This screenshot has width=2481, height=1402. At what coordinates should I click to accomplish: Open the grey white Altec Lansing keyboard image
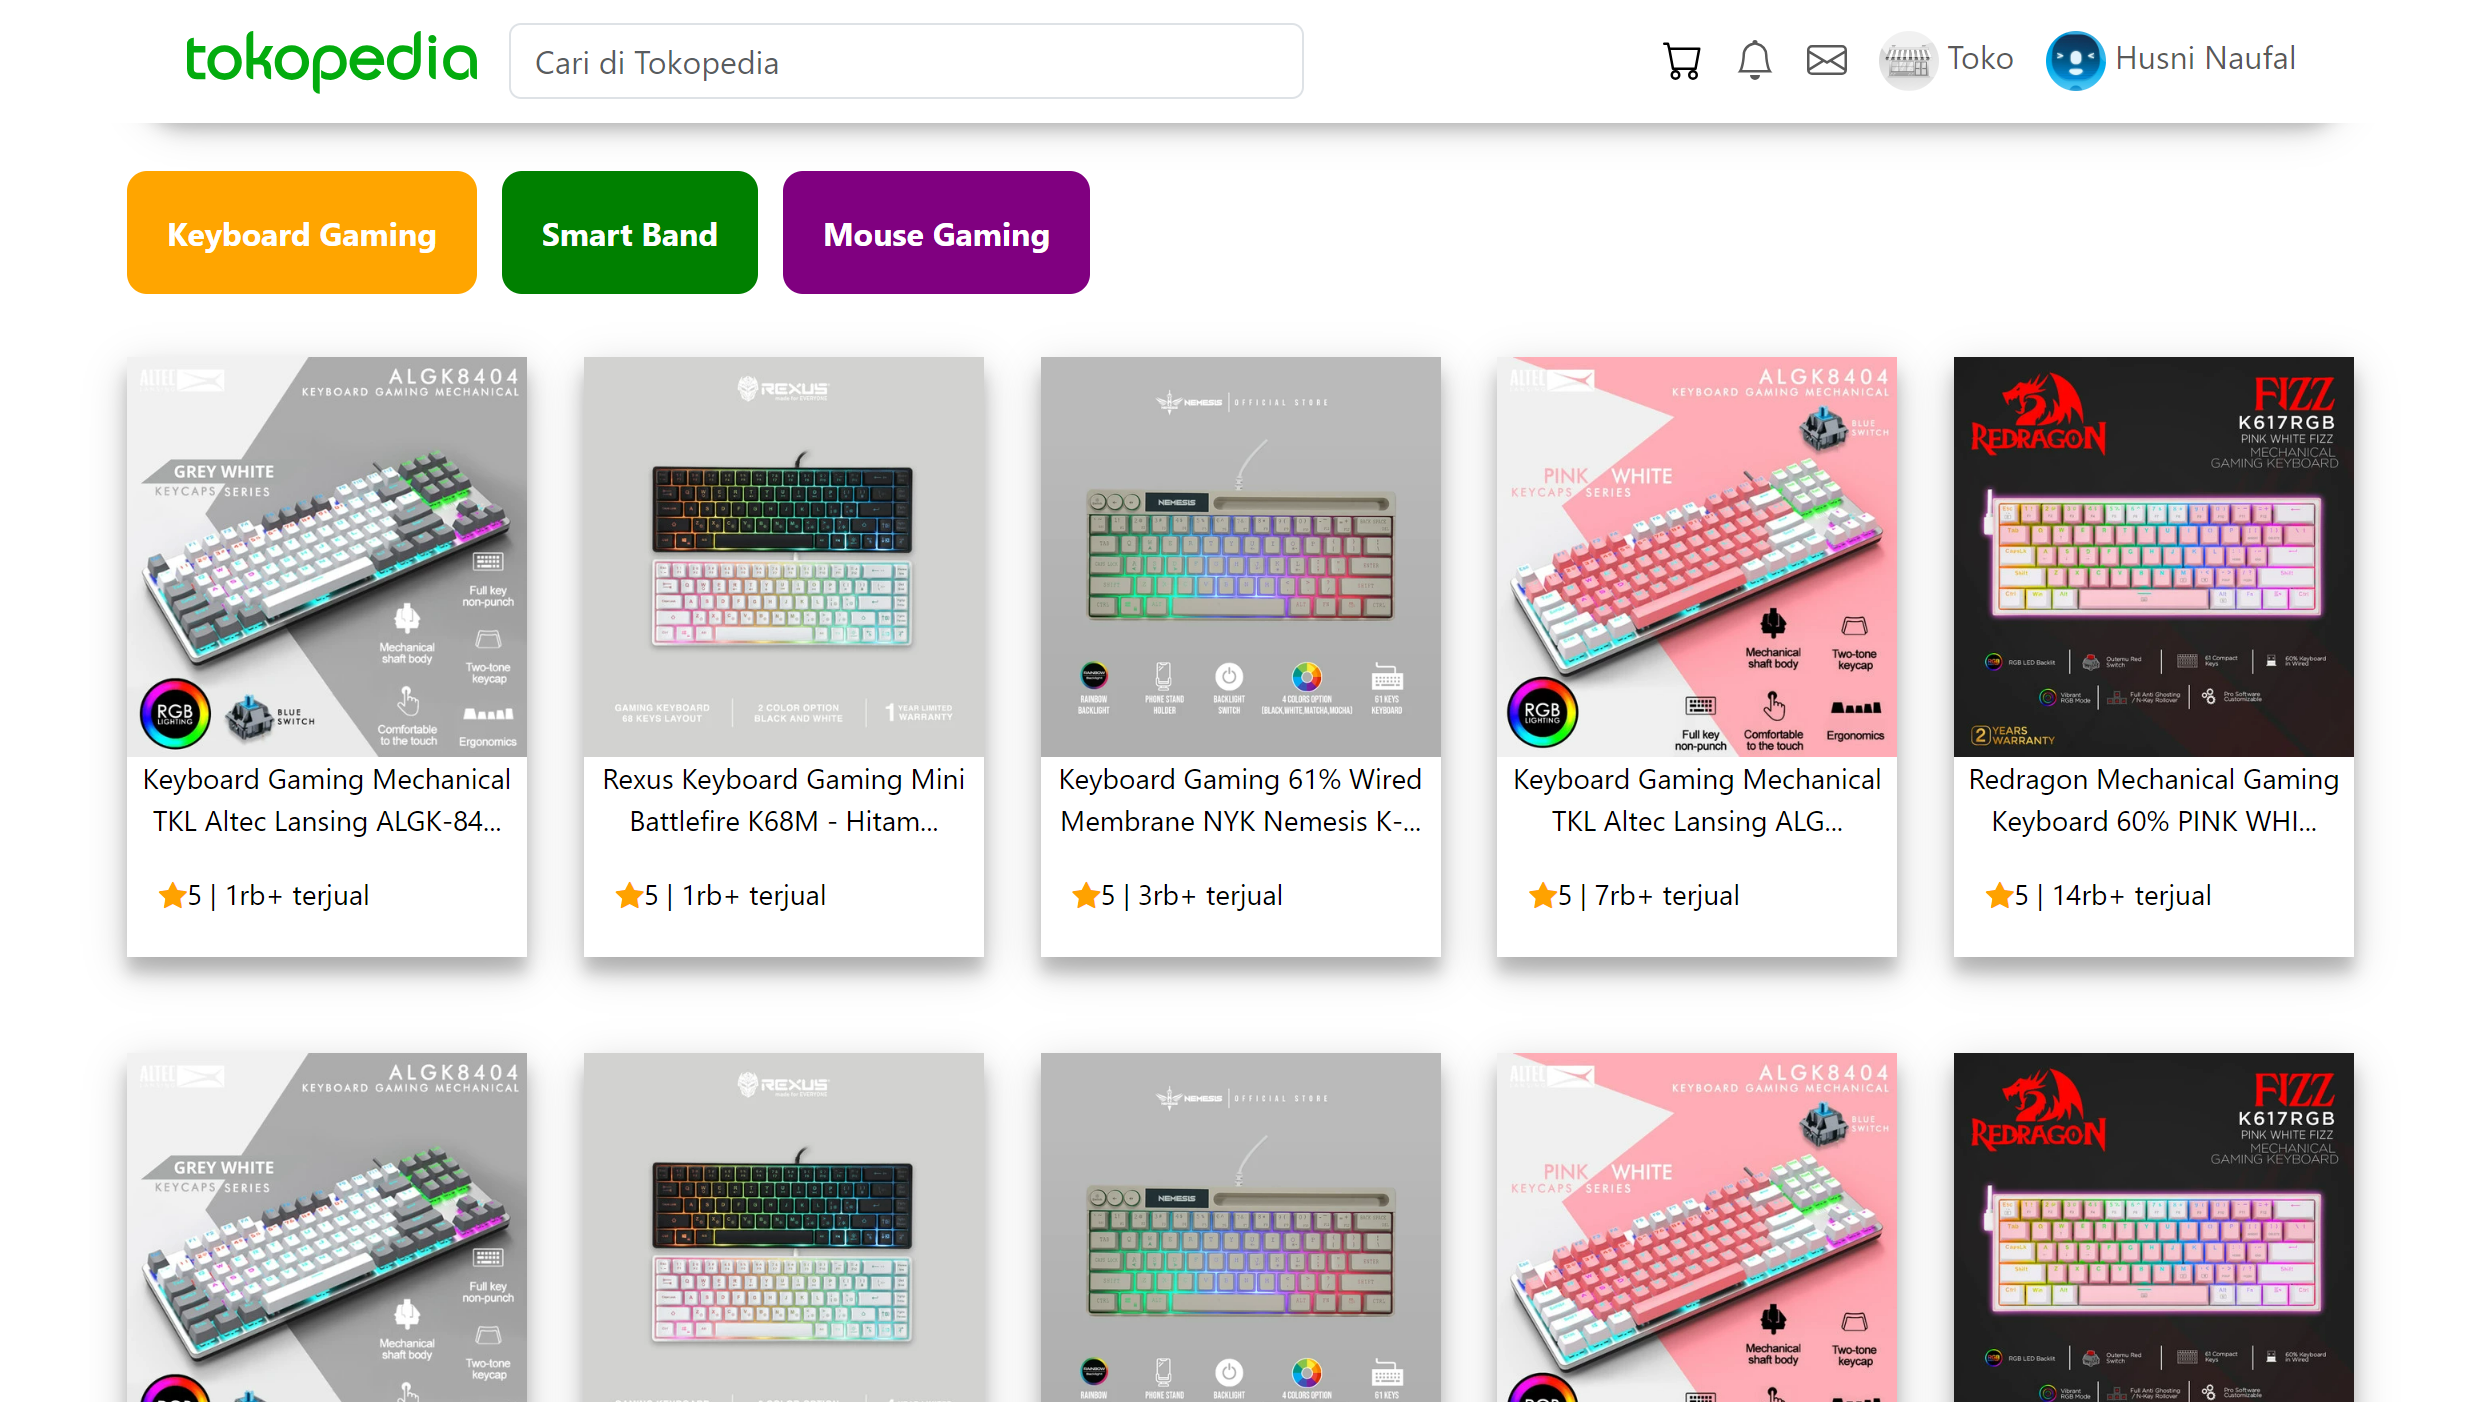(327, 557)
